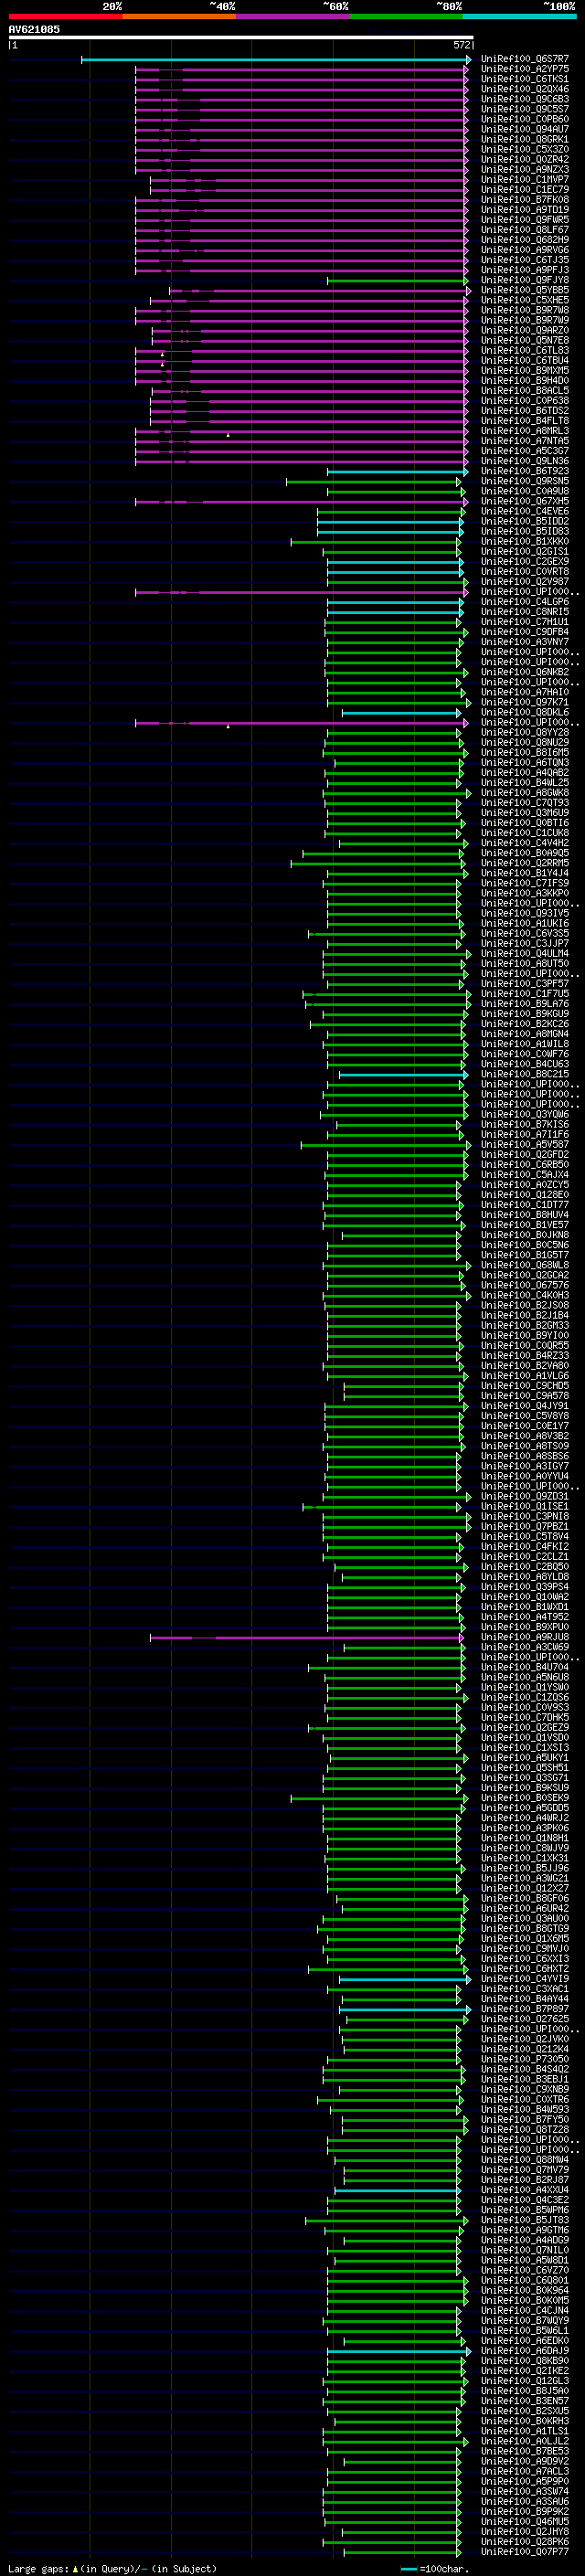Image resolution: width=585 pixels, height=2576 pixels.
Task: Open hit UniRef100_Q9RSN5
Action: tap(525, 481)
